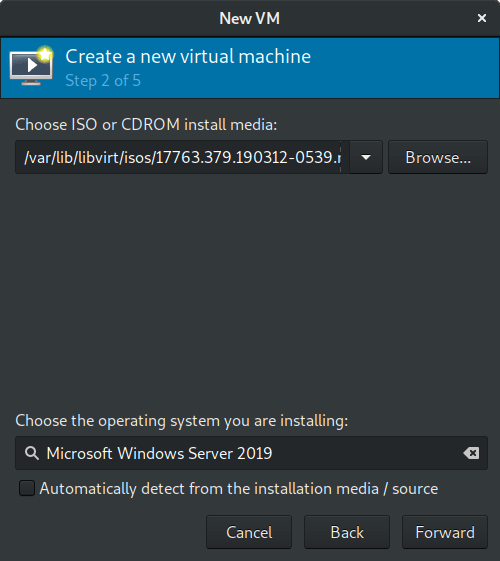The height and width of the screenshot is (561, 500).
Task: Enable automatic OS detection checkbox
Action: [27, 488]
